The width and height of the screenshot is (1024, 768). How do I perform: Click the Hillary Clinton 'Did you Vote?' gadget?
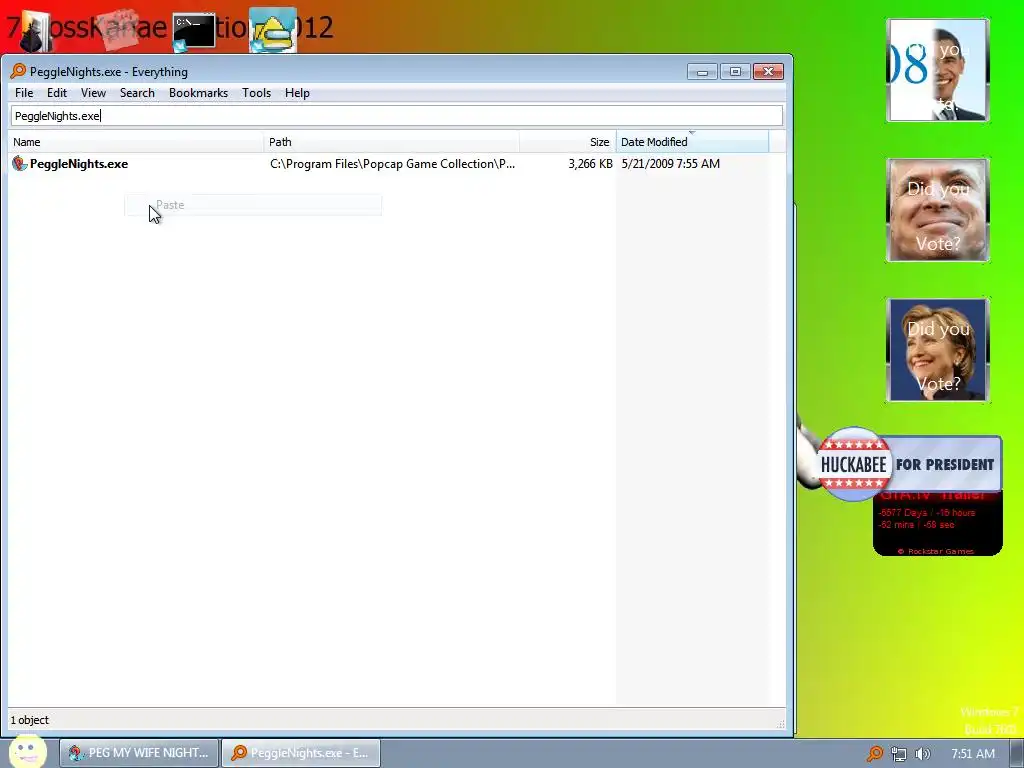938,350
